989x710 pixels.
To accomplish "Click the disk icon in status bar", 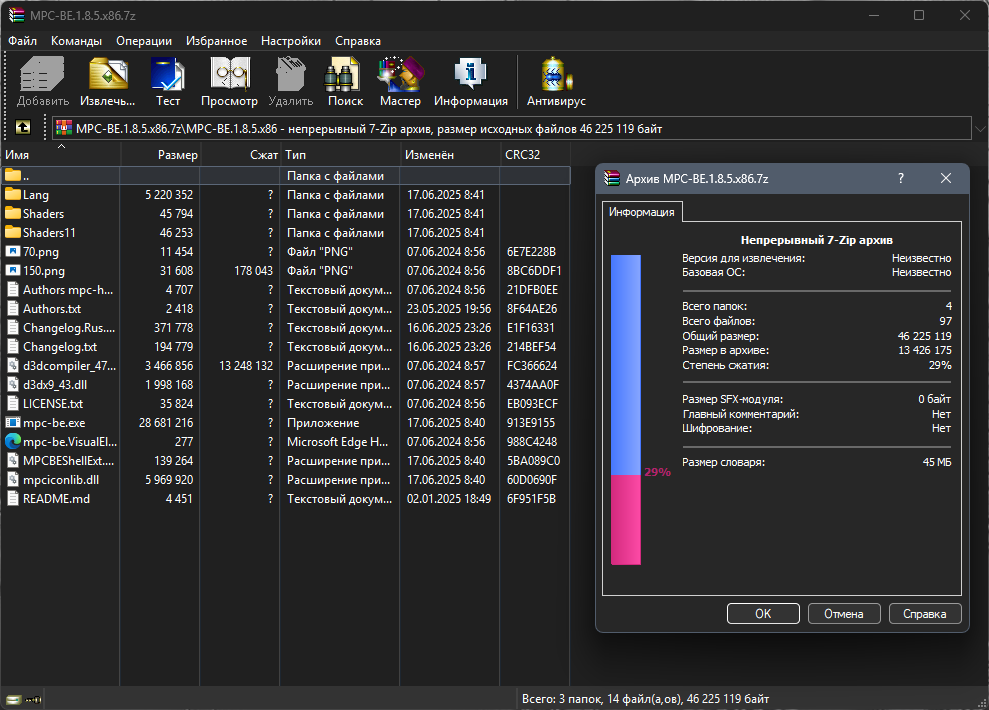I will [13, 699].
